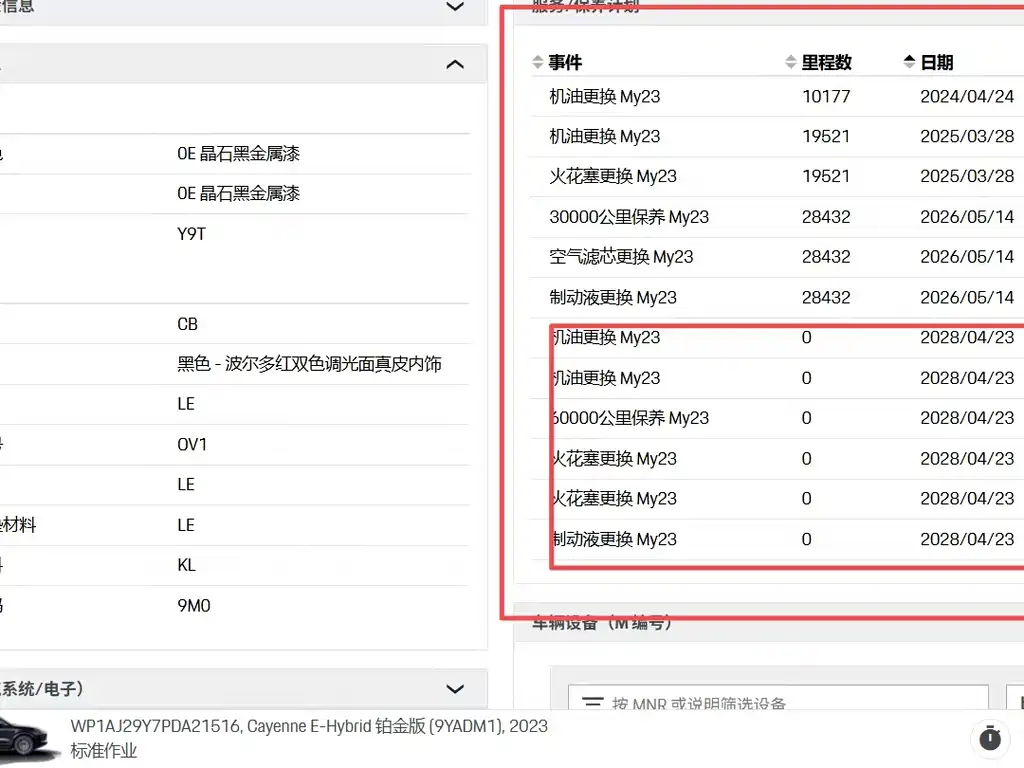Click the stopwatch timer icon
Image resolution: width=1024 pixels, height=768 pixels.
coord(990,739)
